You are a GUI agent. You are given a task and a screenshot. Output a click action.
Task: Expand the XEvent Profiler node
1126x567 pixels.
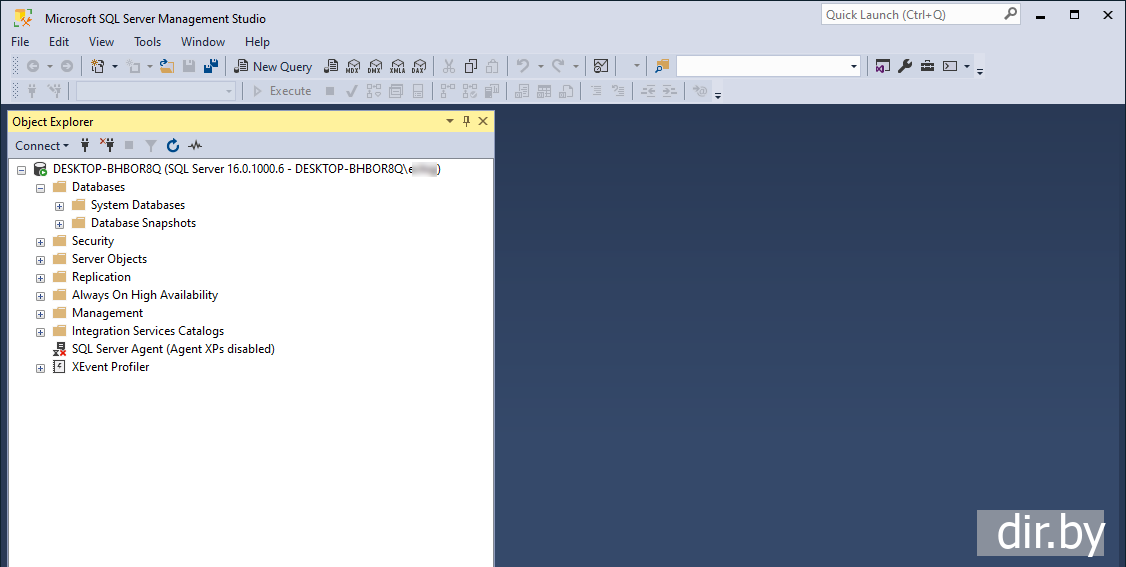(x=40, y=367)
